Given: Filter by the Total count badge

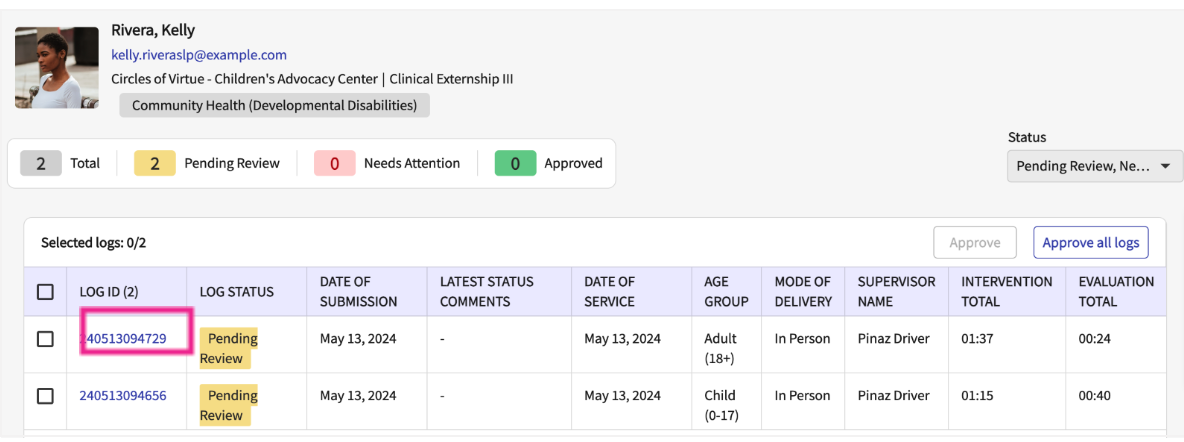Looking at the screenshot, I should pyautogui.click(x=41, y=163).
